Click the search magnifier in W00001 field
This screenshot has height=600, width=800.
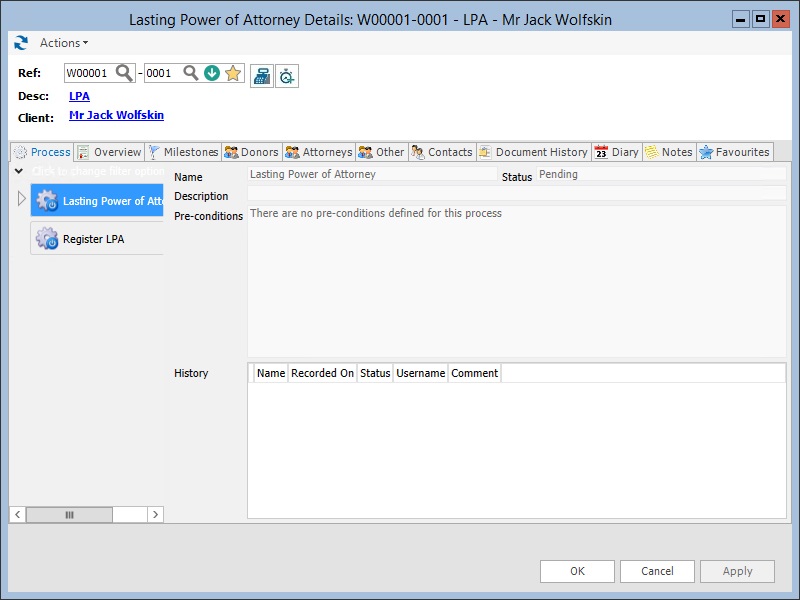[124, 73]
